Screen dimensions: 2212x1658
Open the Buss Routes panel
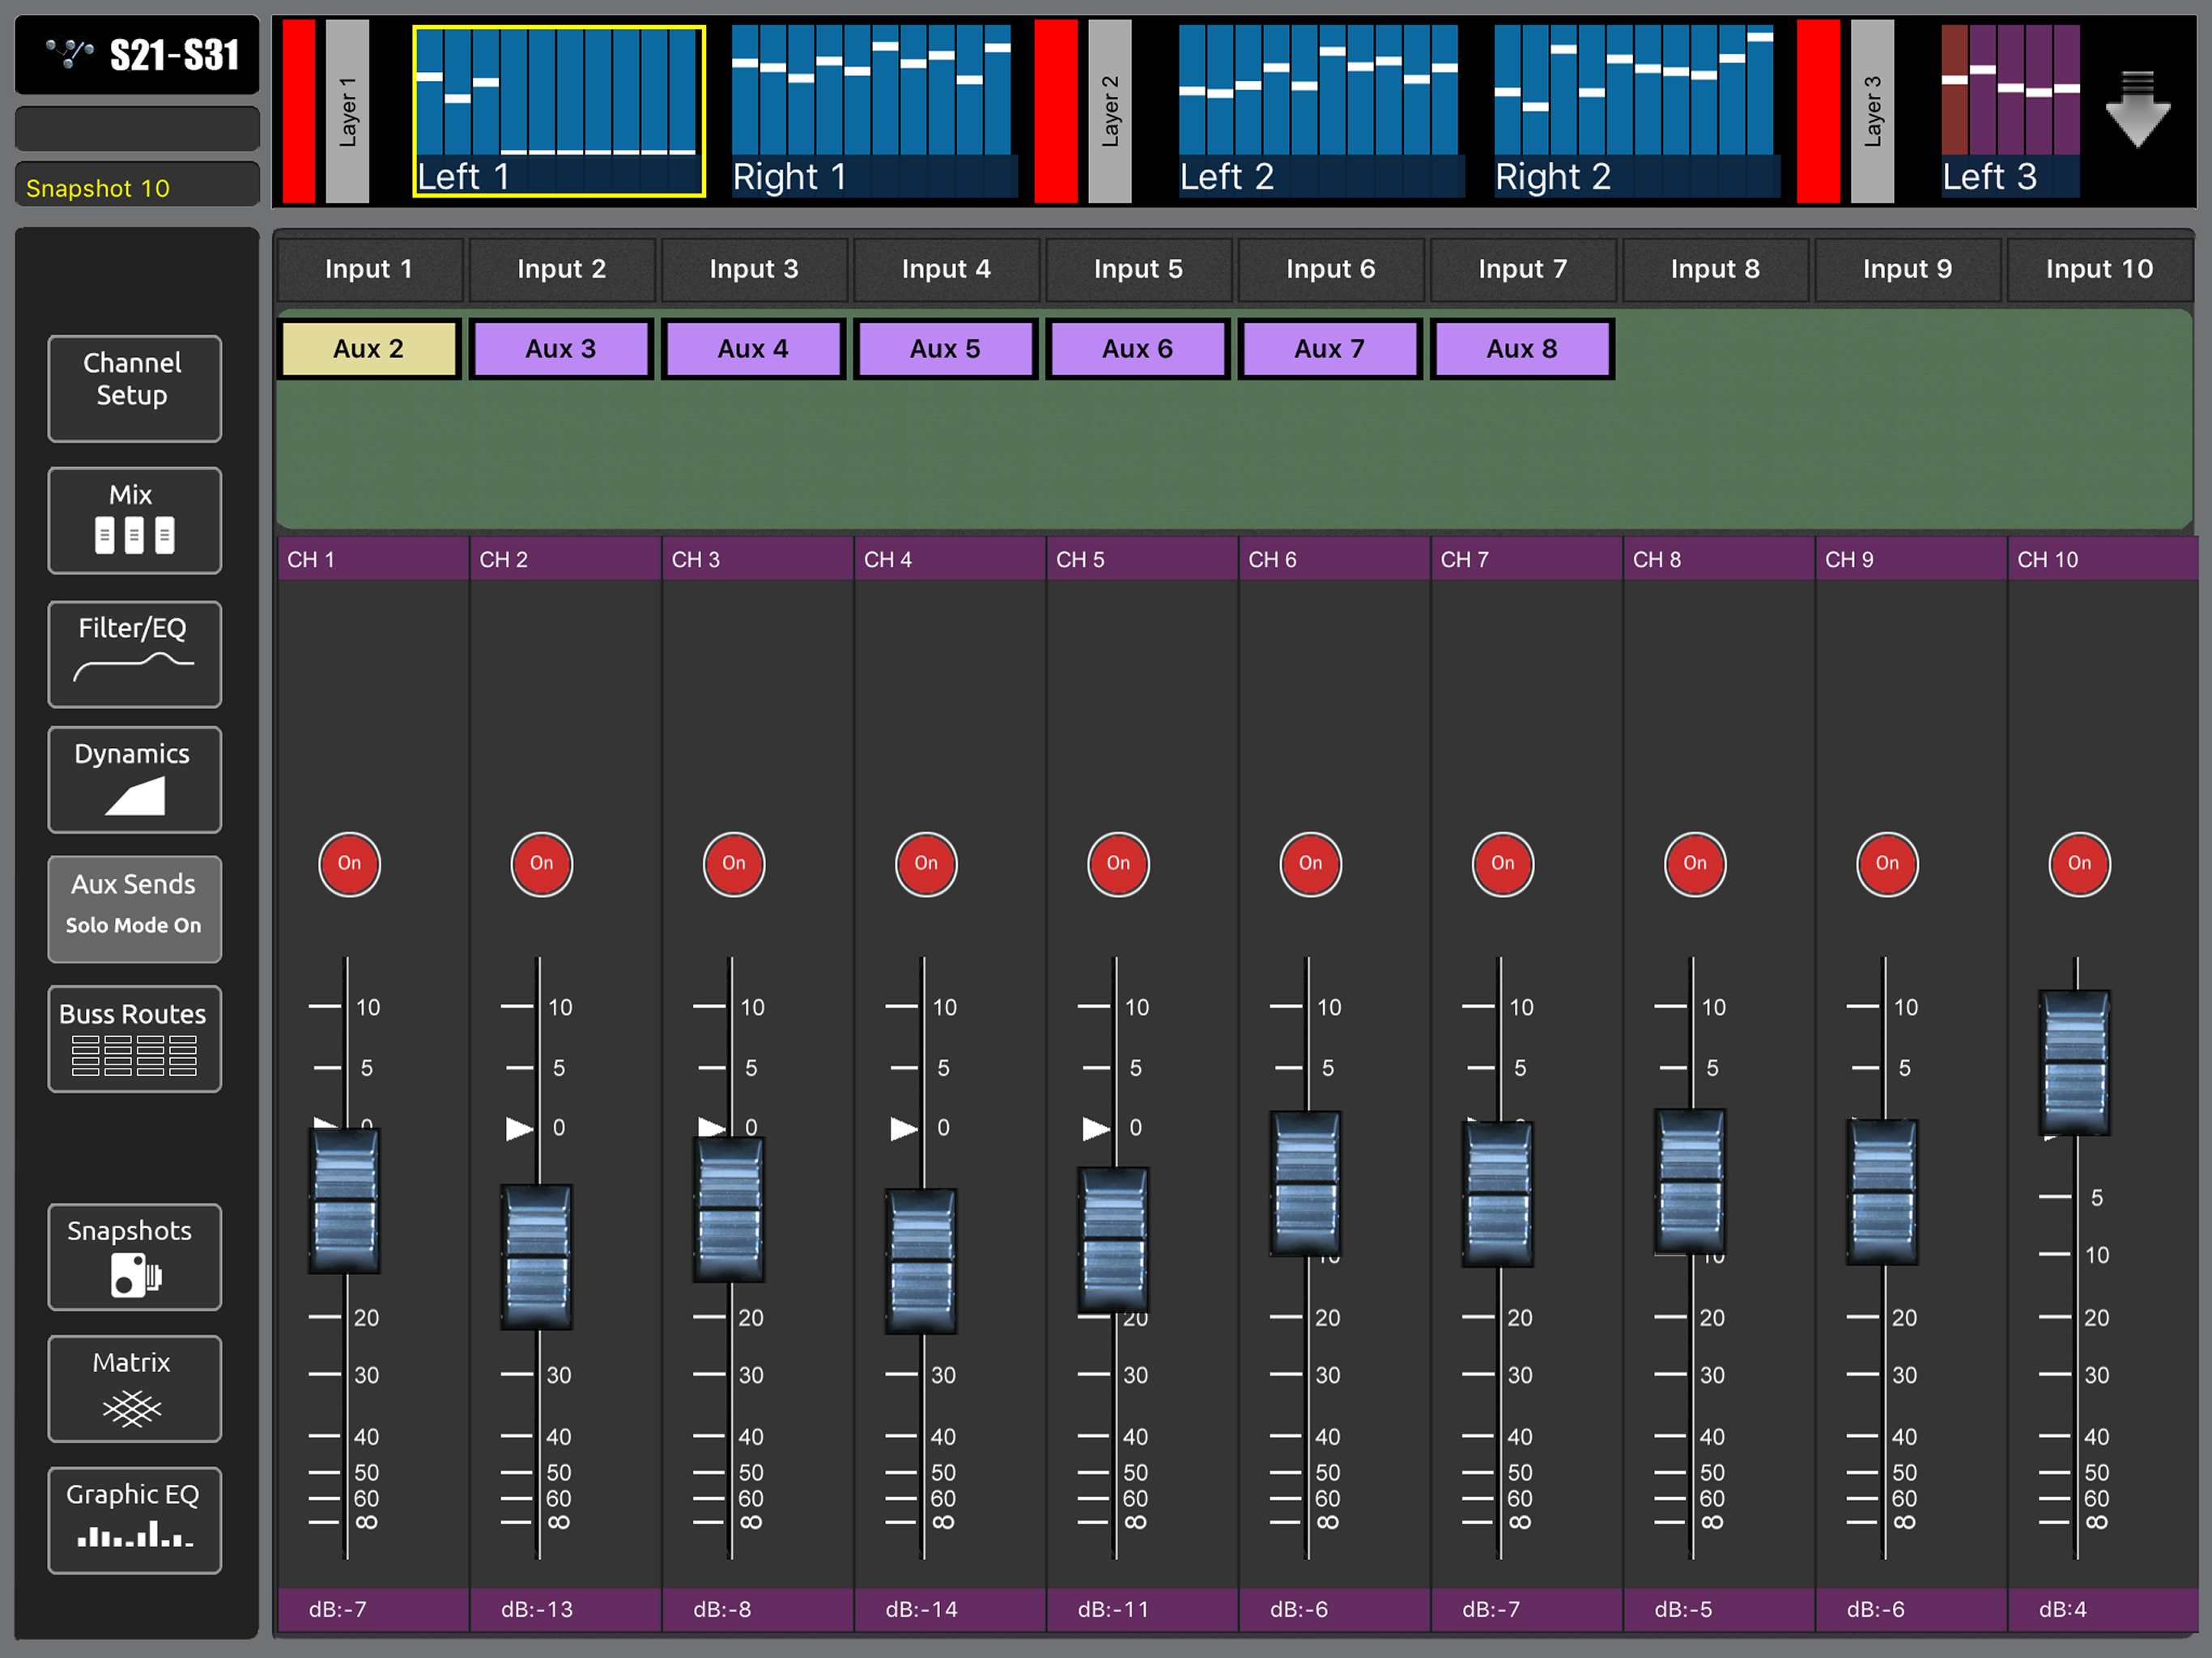click(x=134, y=1038)
